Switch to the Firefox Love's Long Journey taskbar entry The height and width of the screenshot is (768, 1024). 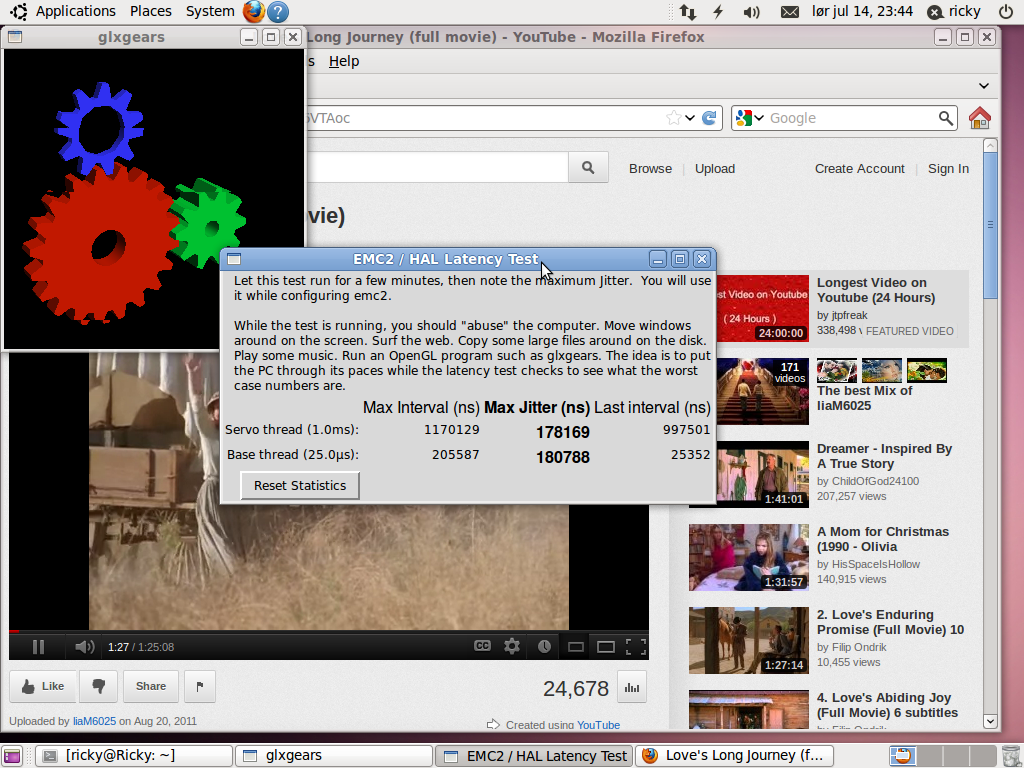[x=735, y=756]
